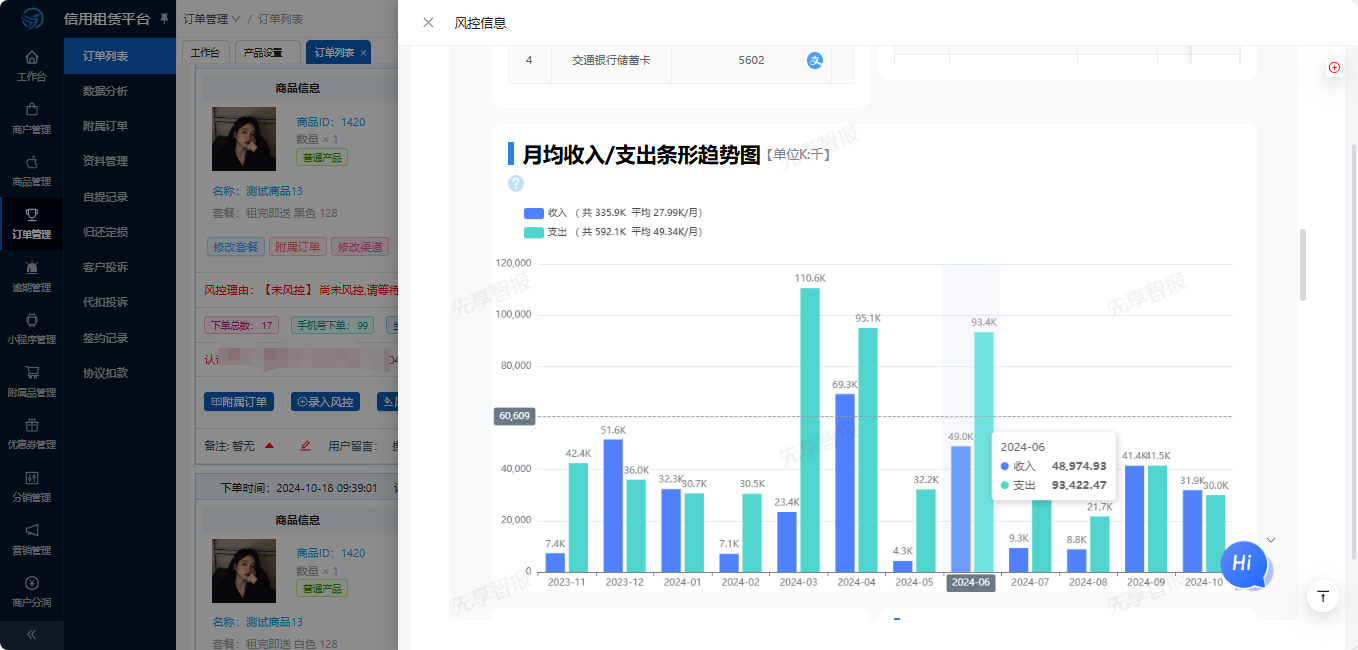Click the platform logo at top left
Image resolution: width=1358 pixels, height=650 pixels.
[32, 19]
